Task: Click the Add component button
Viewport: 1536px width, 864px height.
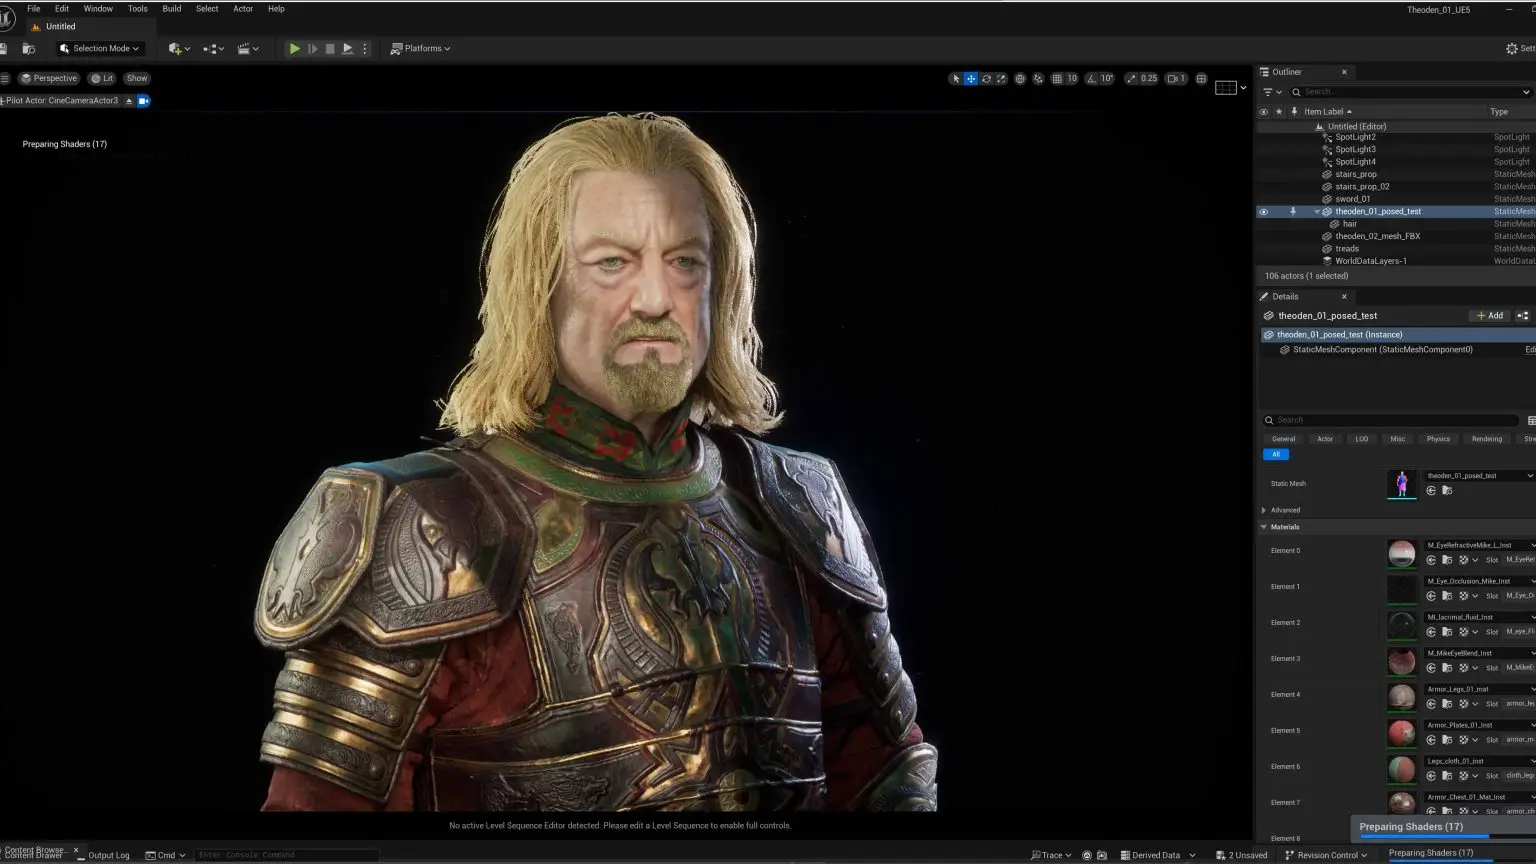Action: tap(1490, 316)
